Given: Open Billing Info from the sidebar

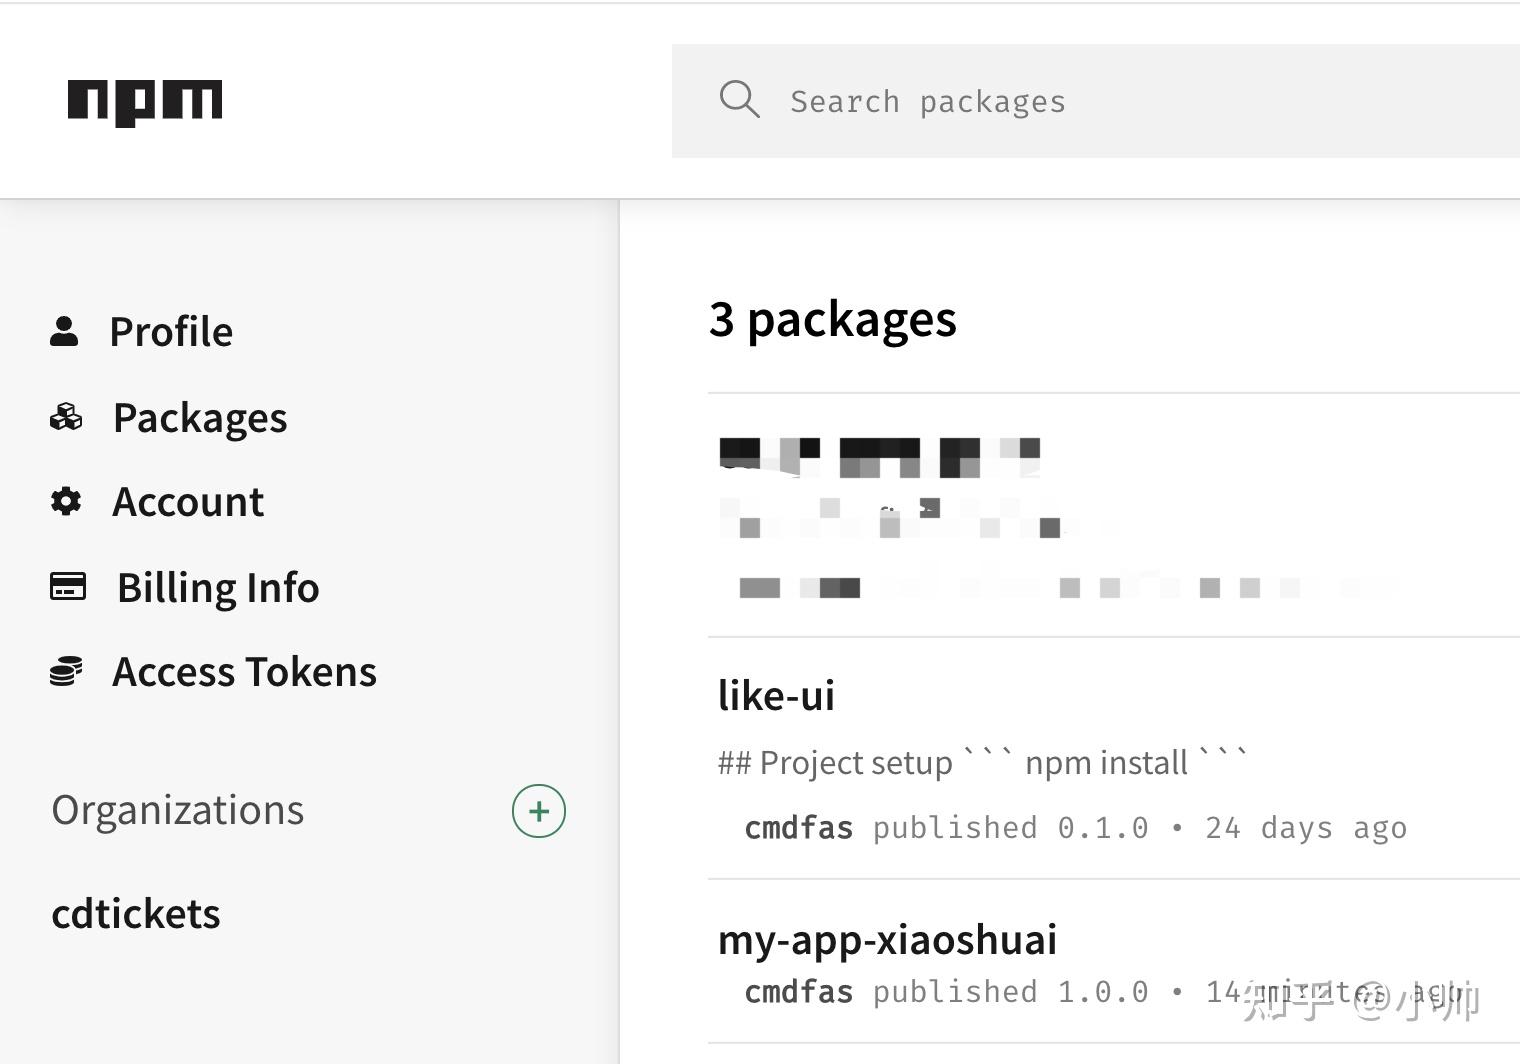Looking at the screenshot, I should coord(218,586).
